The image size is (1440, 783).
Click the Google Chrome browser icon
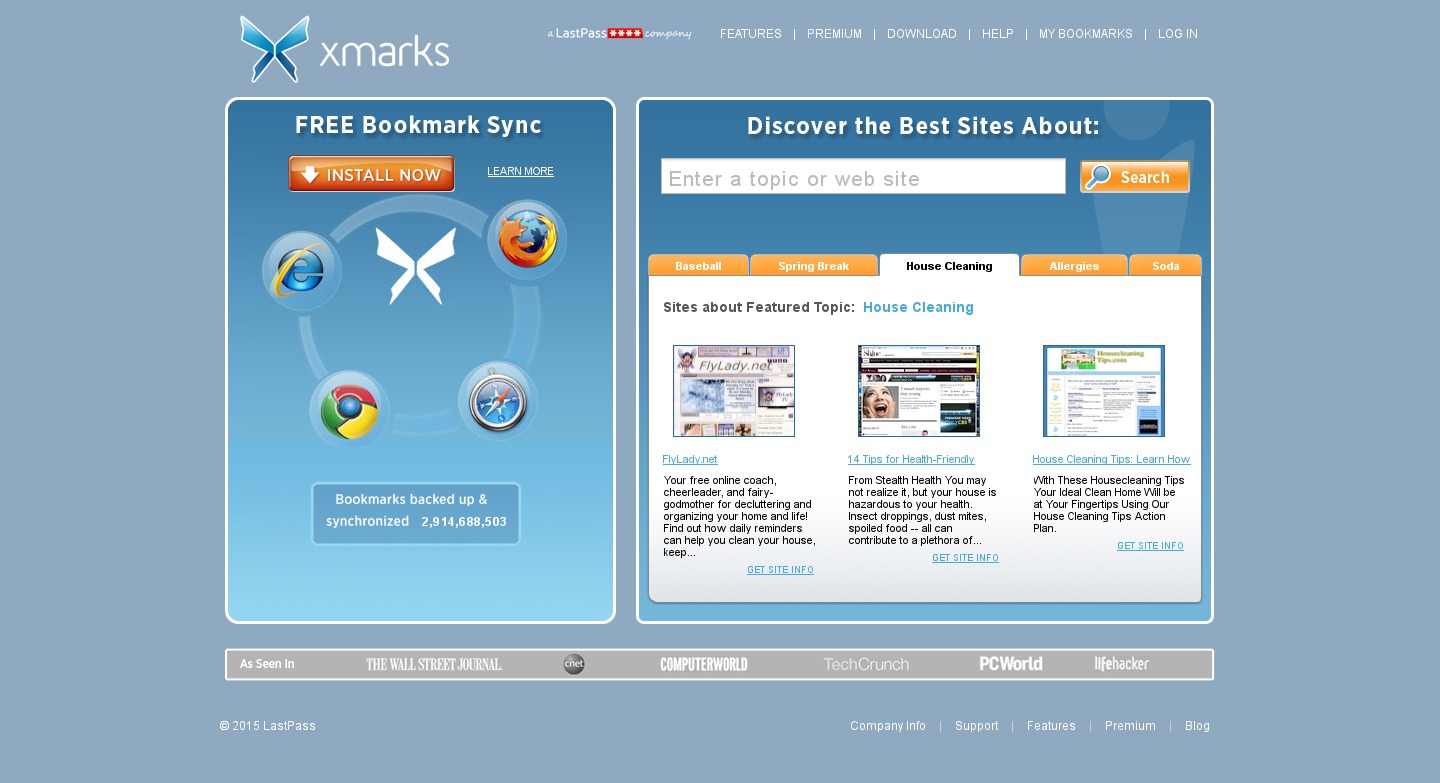coord(348,409)
